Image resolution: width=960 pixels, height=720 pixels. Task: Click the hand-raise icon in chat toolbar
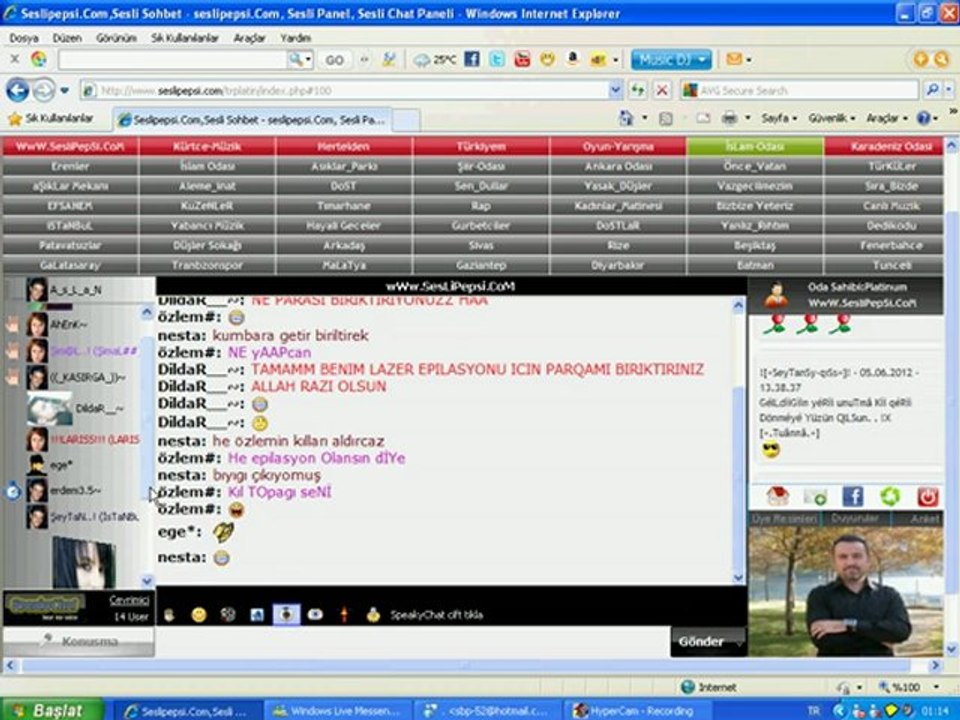click(169, 615)
